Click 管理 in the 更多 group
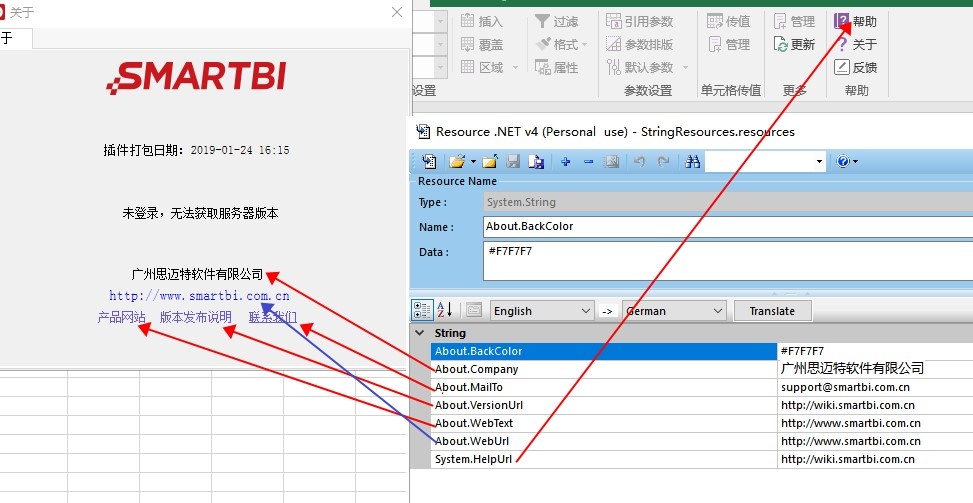This screenshot has width=973, height=503. [794, 21]
